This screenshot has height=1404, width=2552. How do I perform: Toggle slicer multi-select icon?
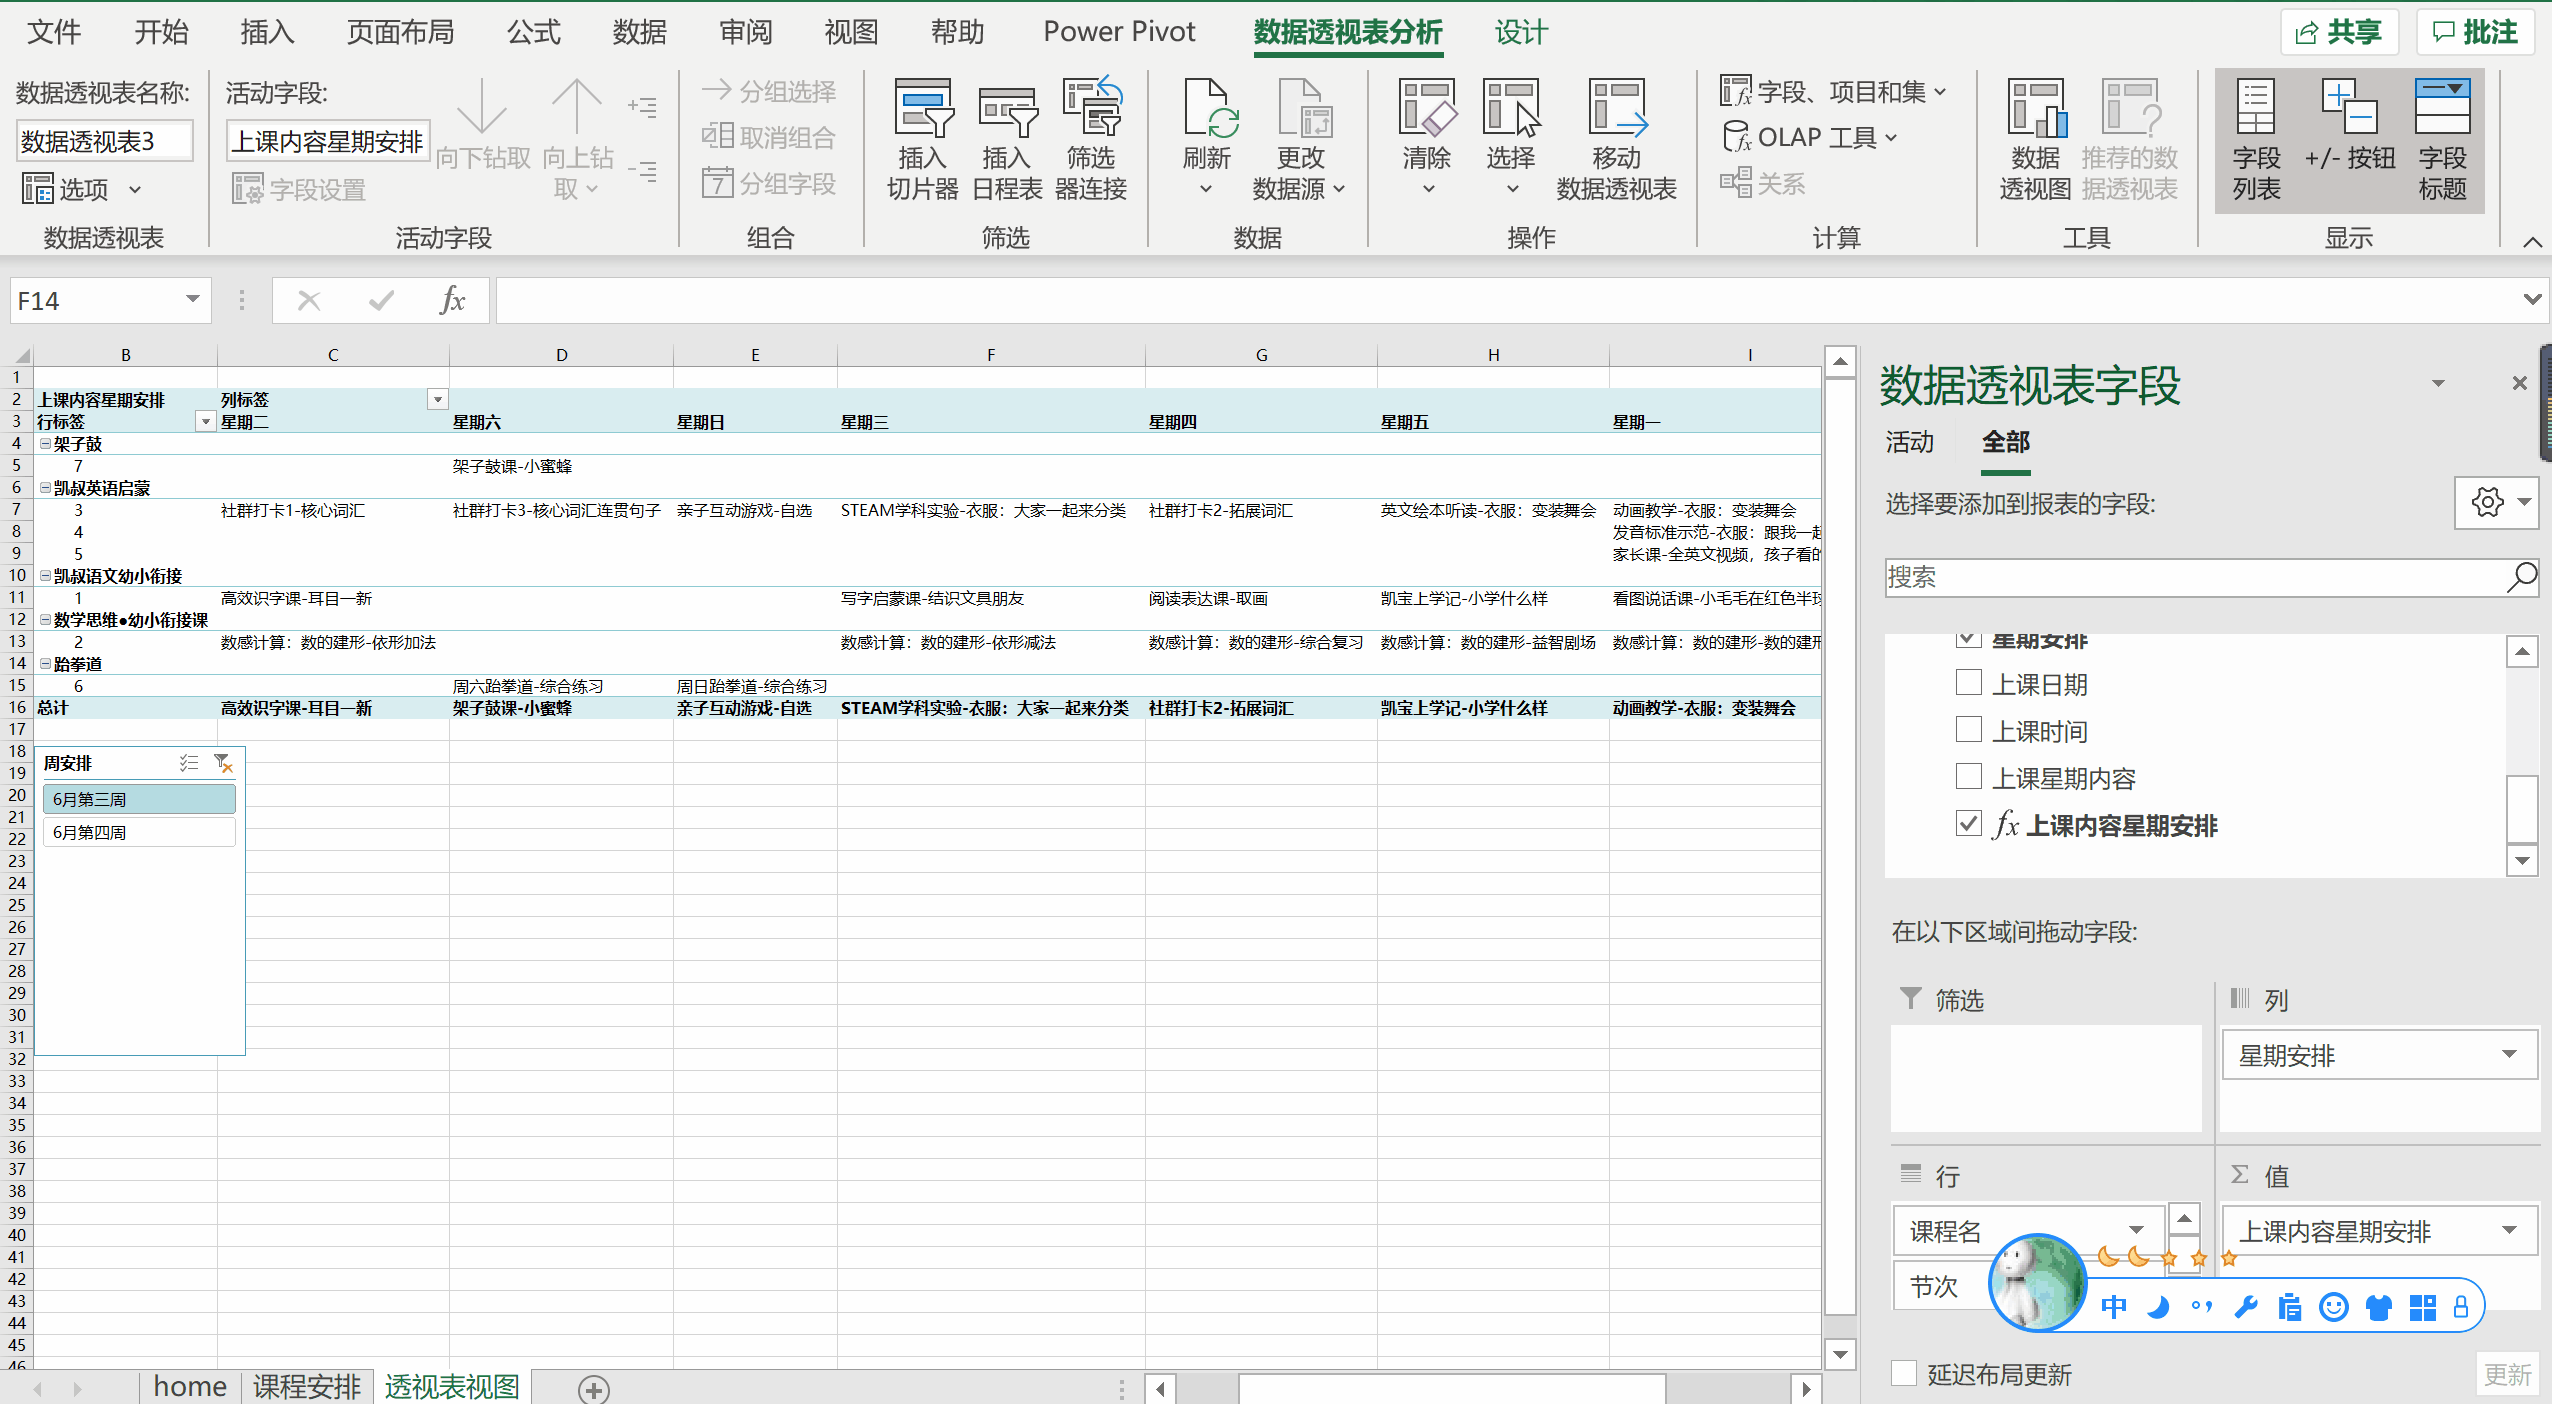(189, 763)
